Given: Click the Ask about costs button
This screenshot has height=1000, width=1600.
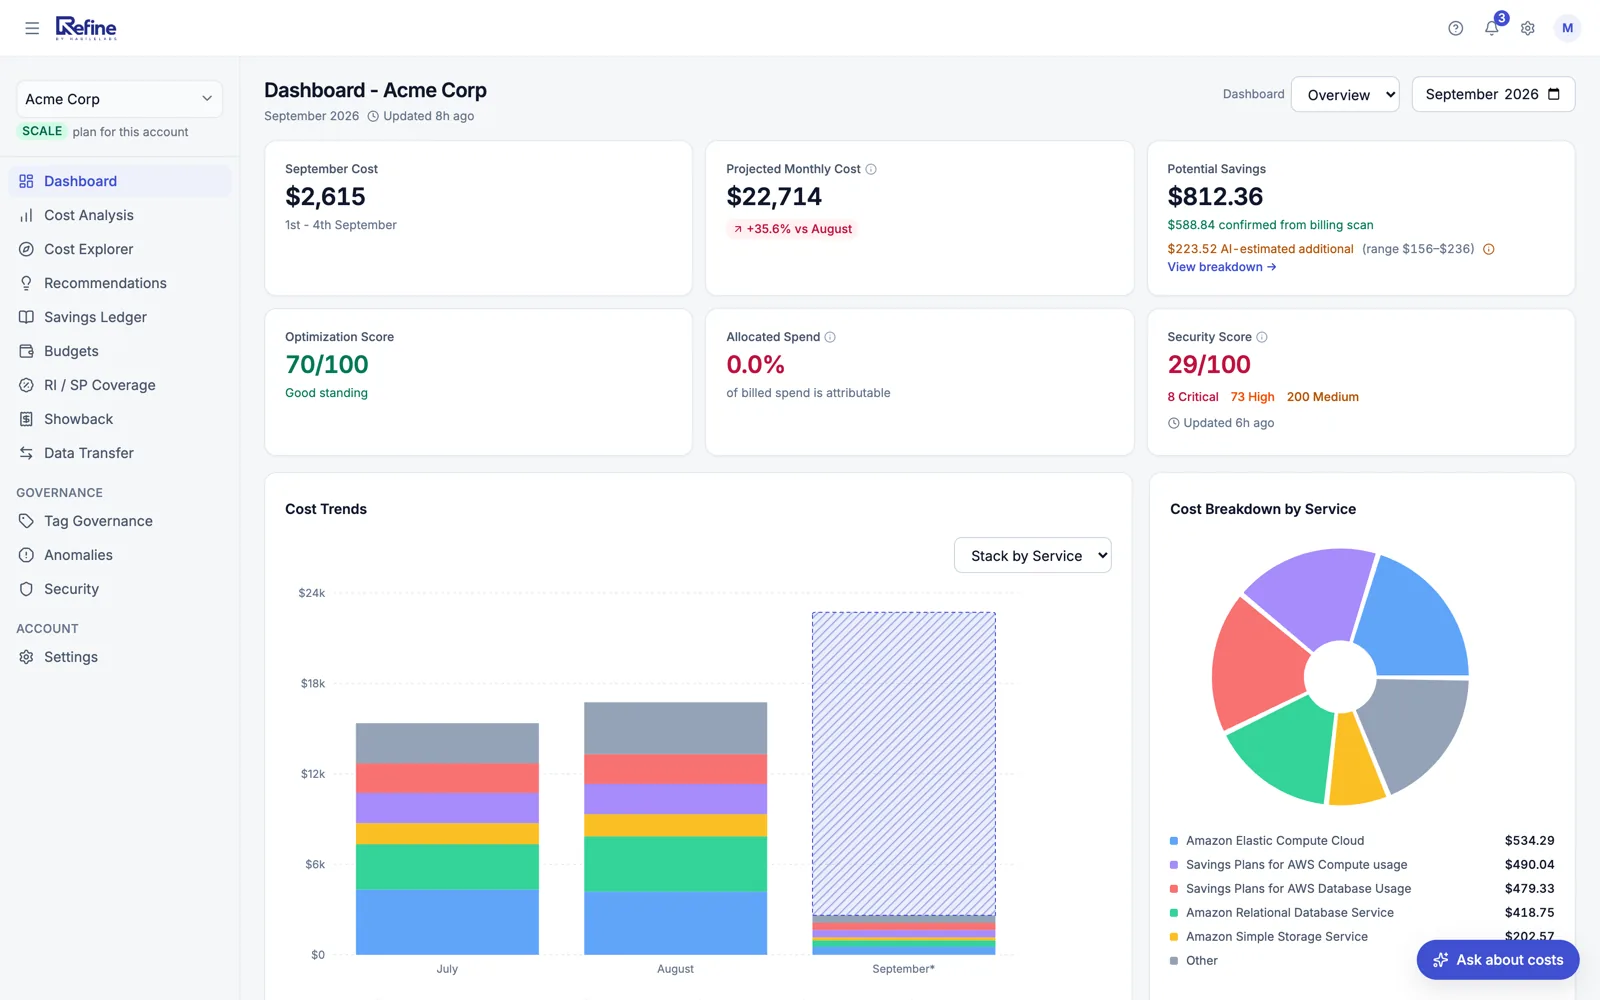Looking at the screenshot, I should point(1497,960).
